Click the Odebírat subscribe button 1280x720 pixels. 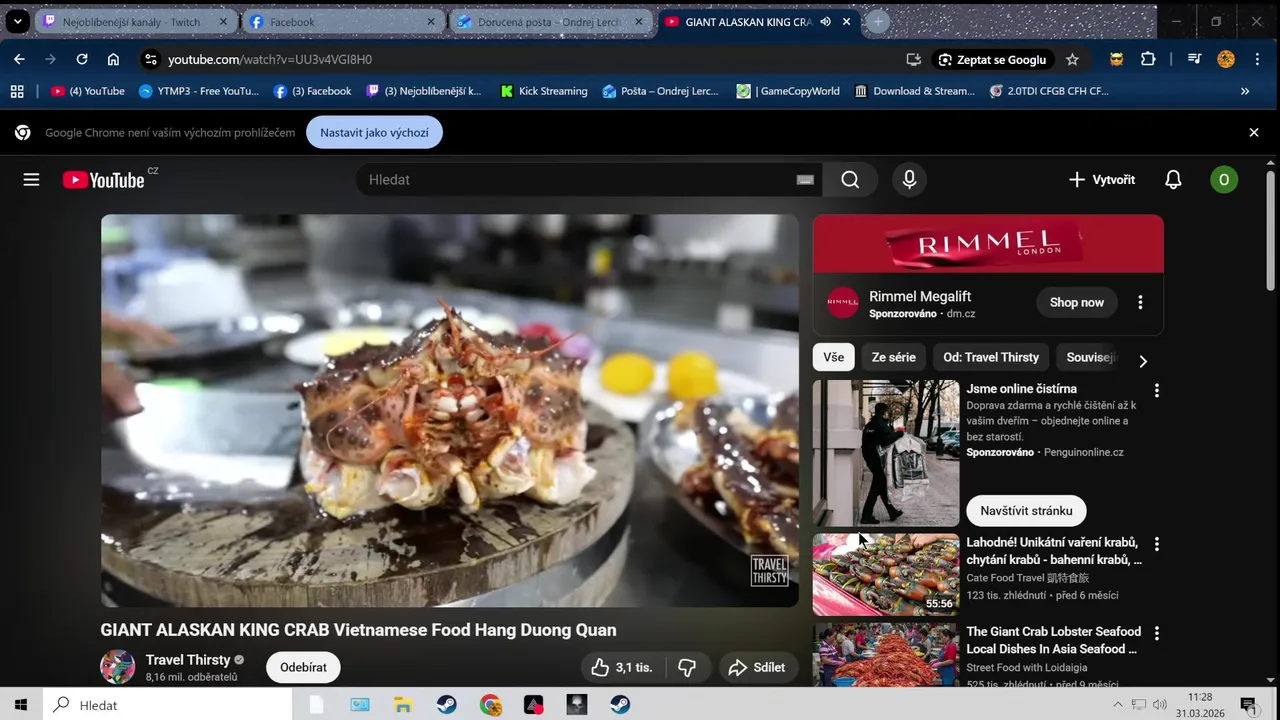tap(303, 667)
